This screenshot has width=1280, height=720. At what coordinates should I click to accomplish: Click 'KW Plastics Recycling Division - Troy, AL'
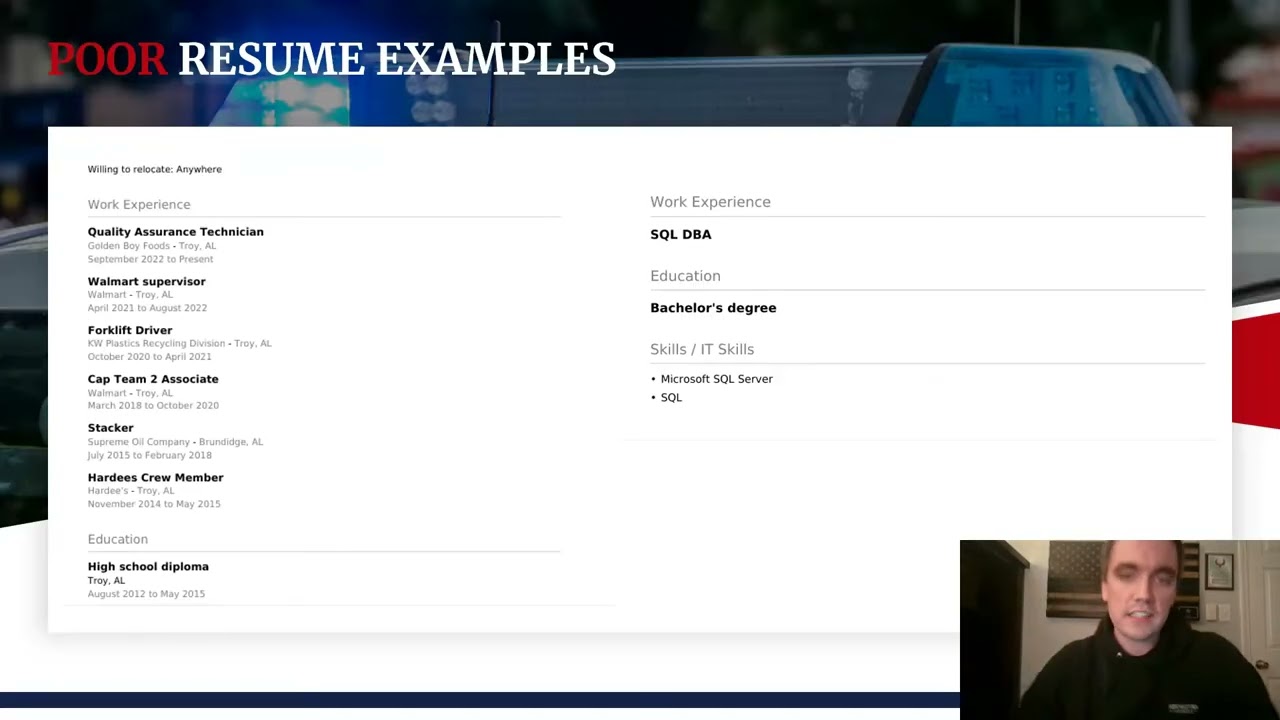[x=179, y=344]
